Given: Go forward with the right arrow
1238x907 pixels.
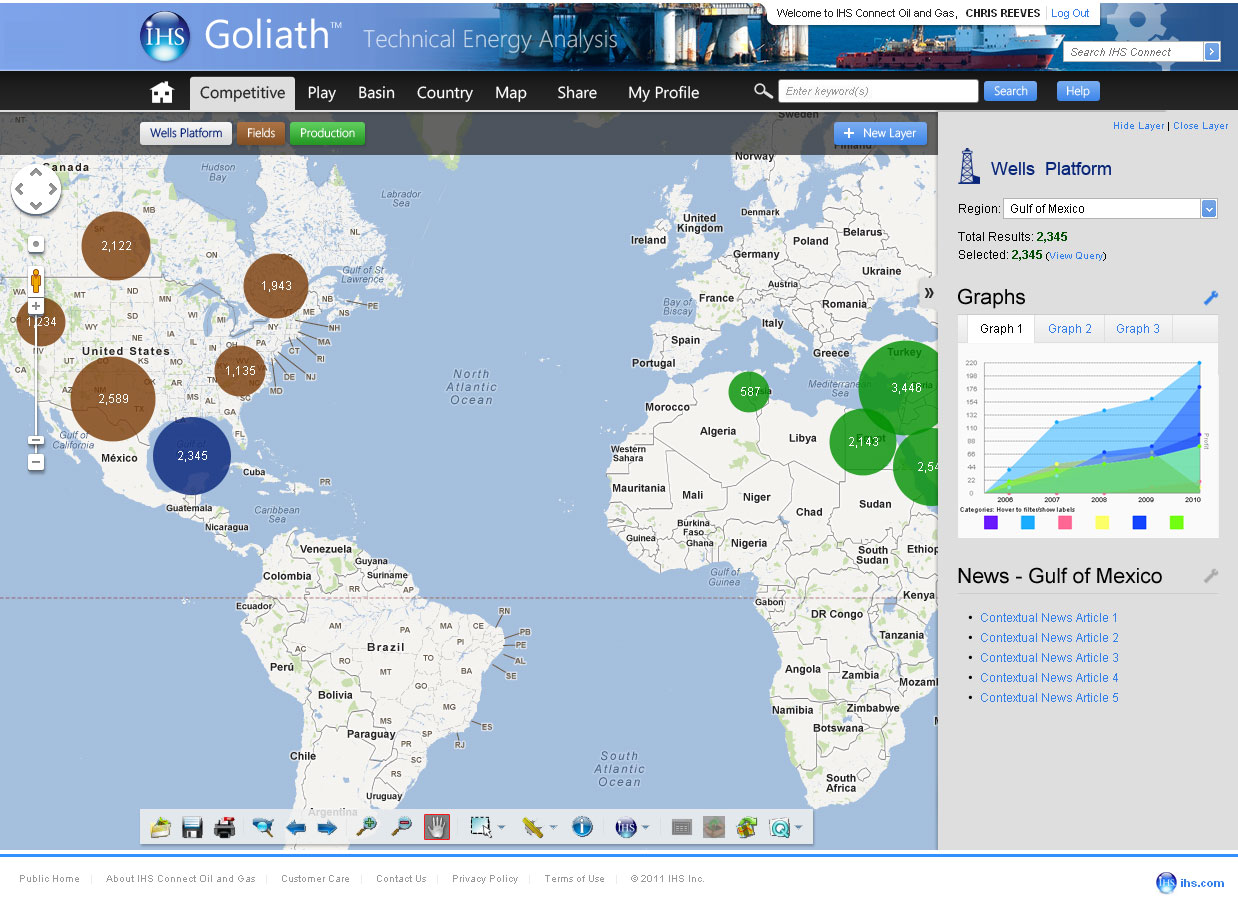Looking at the screenshot, I should 327,827.
